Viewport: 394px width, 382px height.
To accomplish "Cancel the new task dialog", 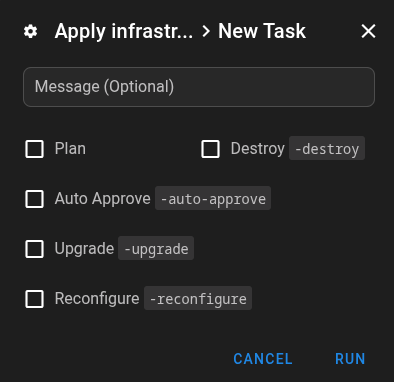I will [263, 359].
